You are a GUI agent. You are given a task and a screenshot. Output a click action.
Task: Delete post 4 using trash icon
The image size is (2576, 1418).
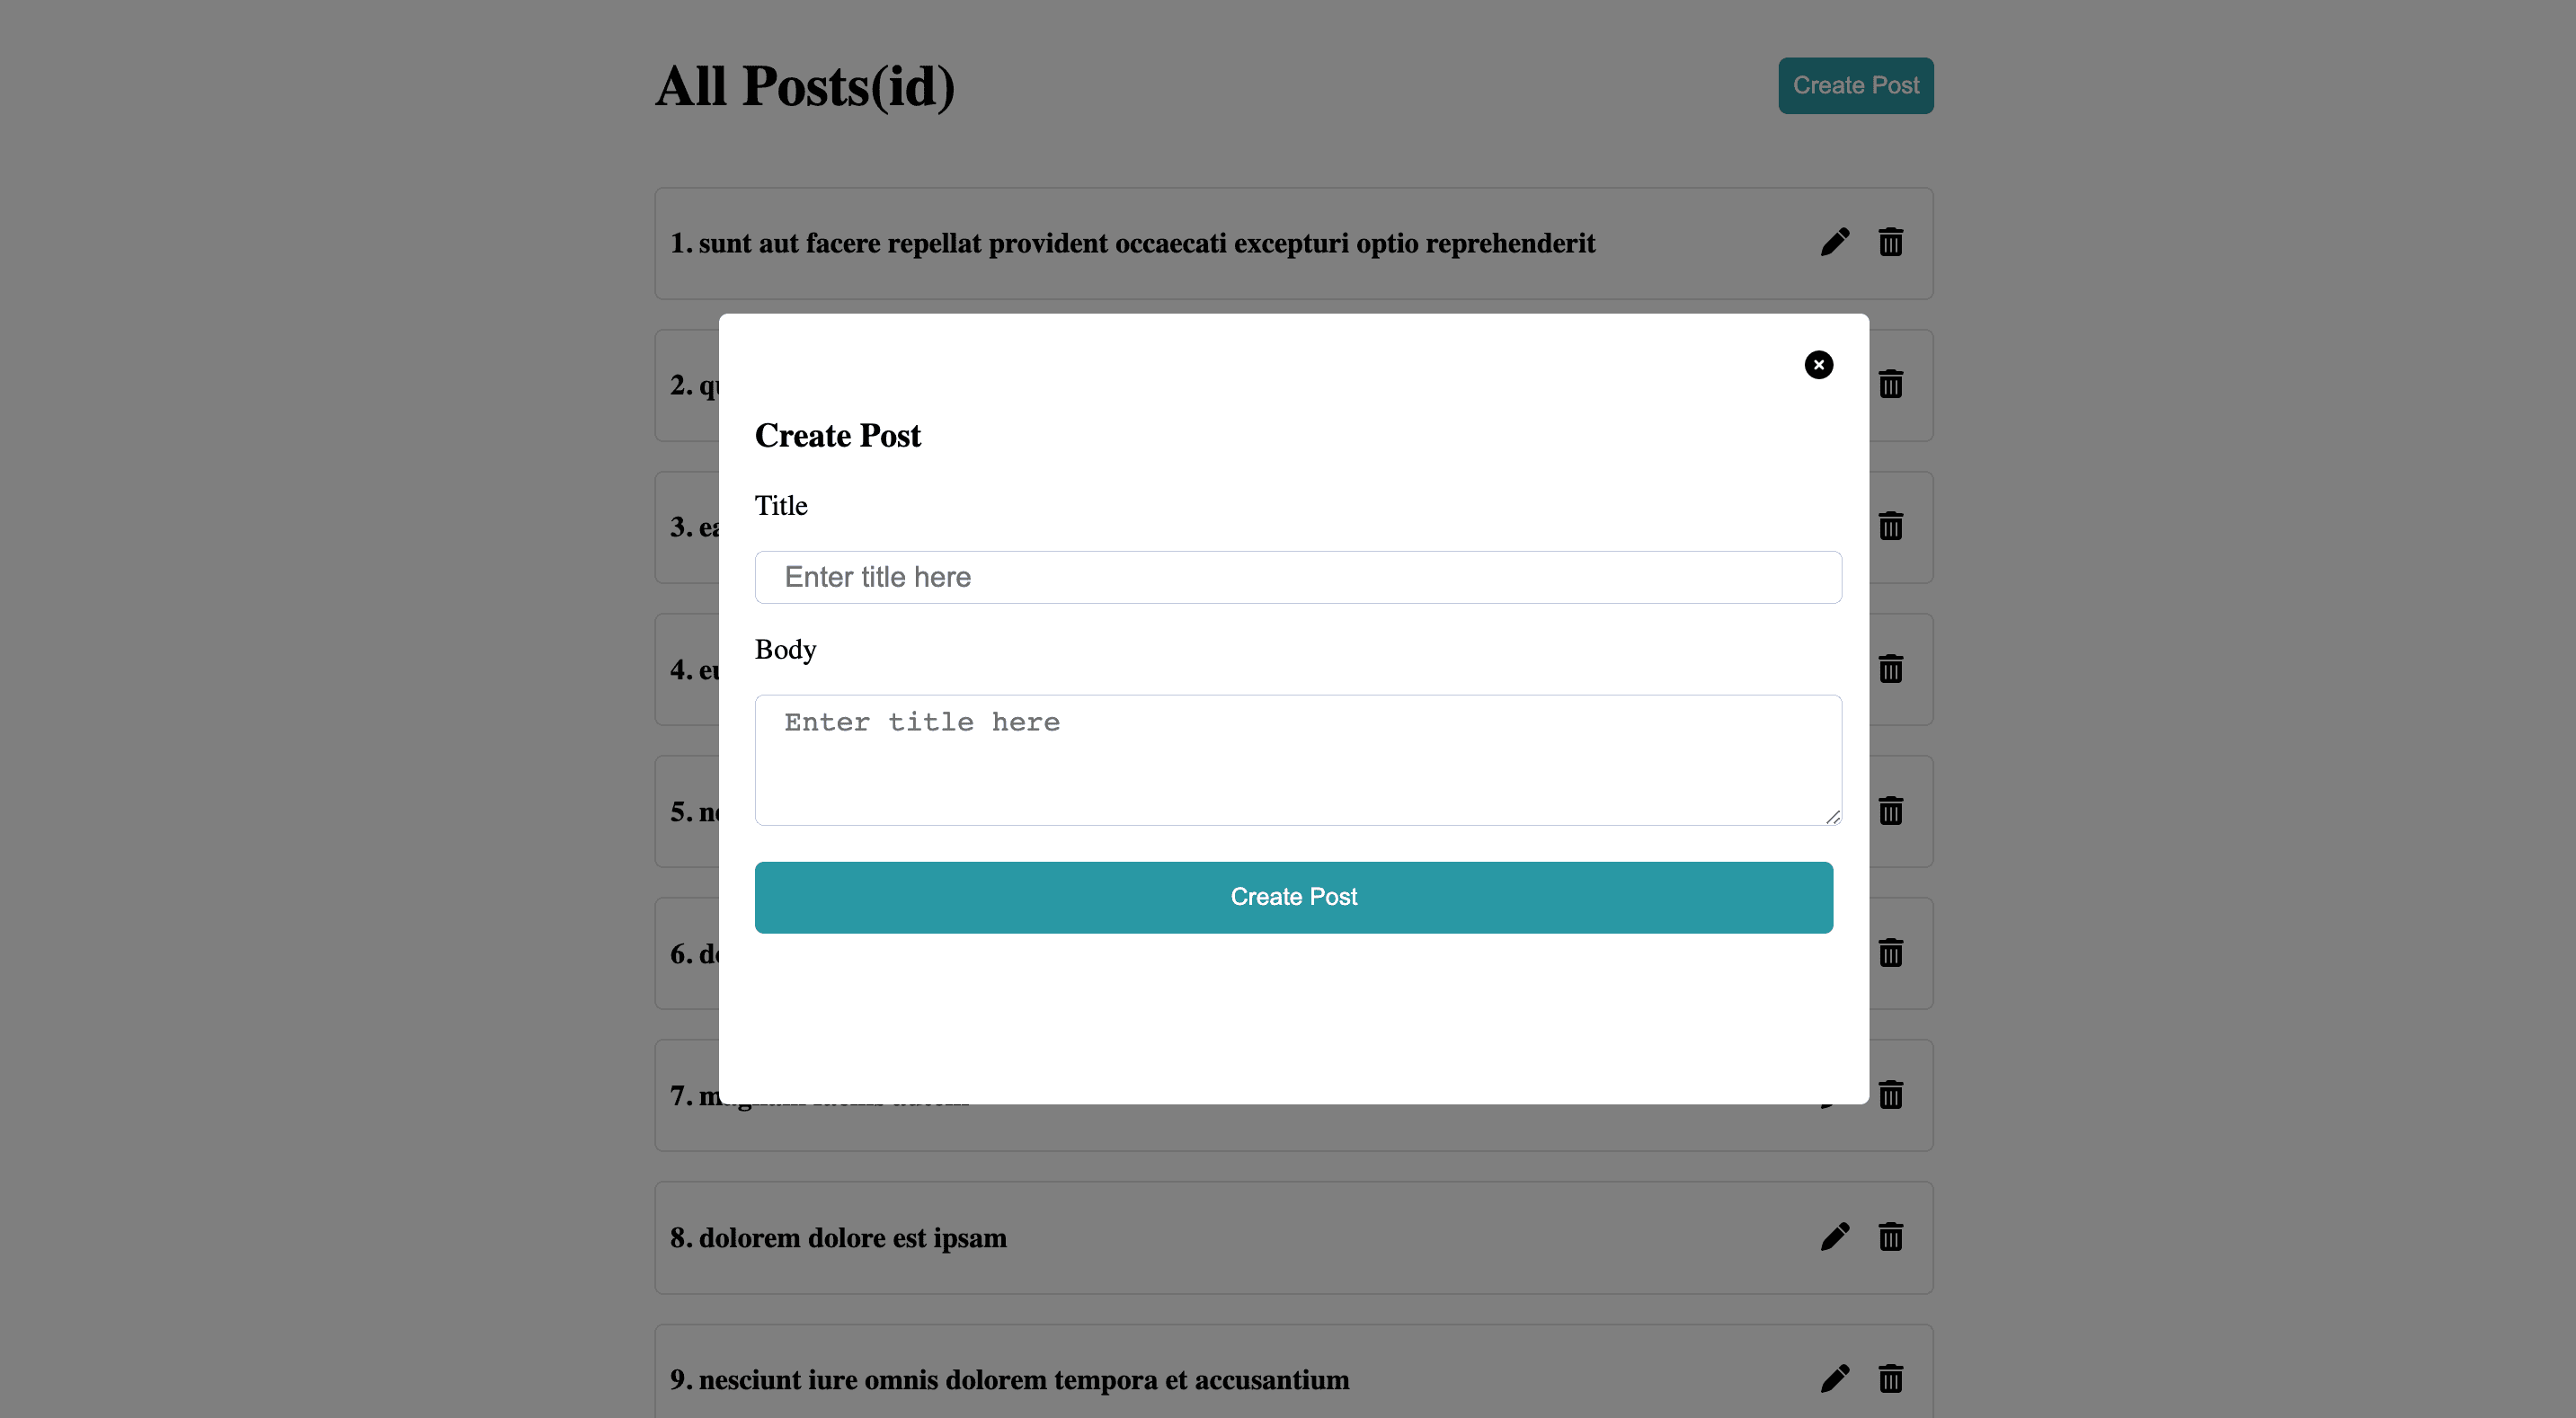pyautogui.click(x=1890, y=669)
